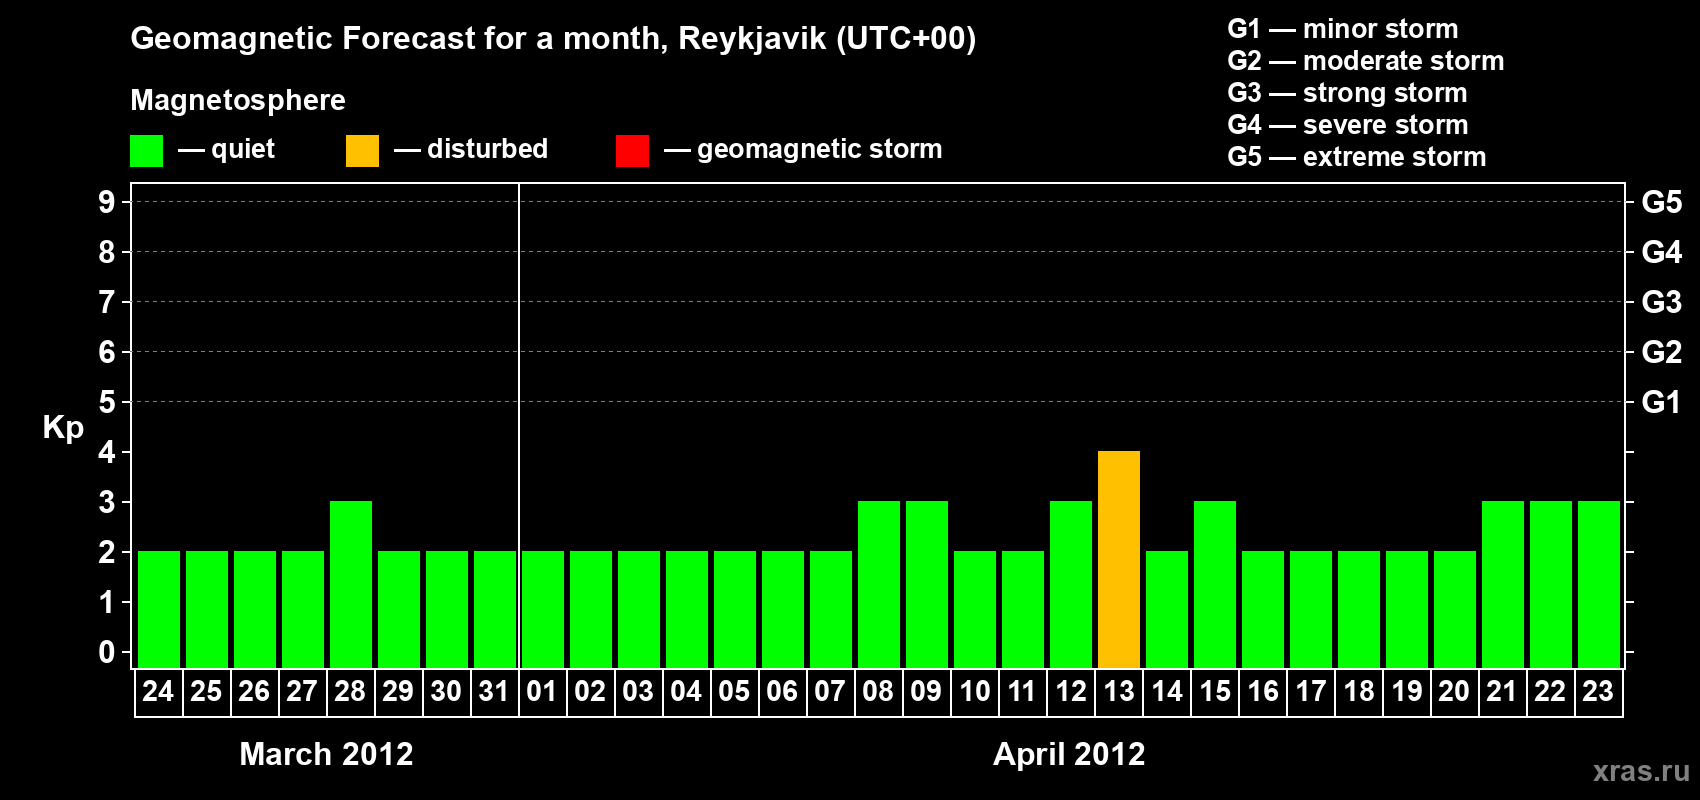The width and height of the screenshot is (1700, 800).
Task: Select the green bar for March 28
Action: 351,585
